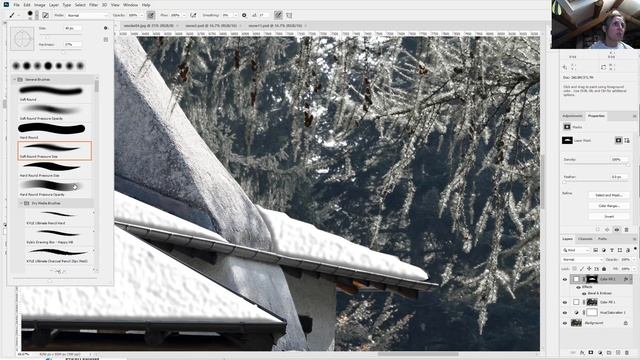Open Flow value dropdown arrow
The image size is (640, 360).
(x=184, y=15)
